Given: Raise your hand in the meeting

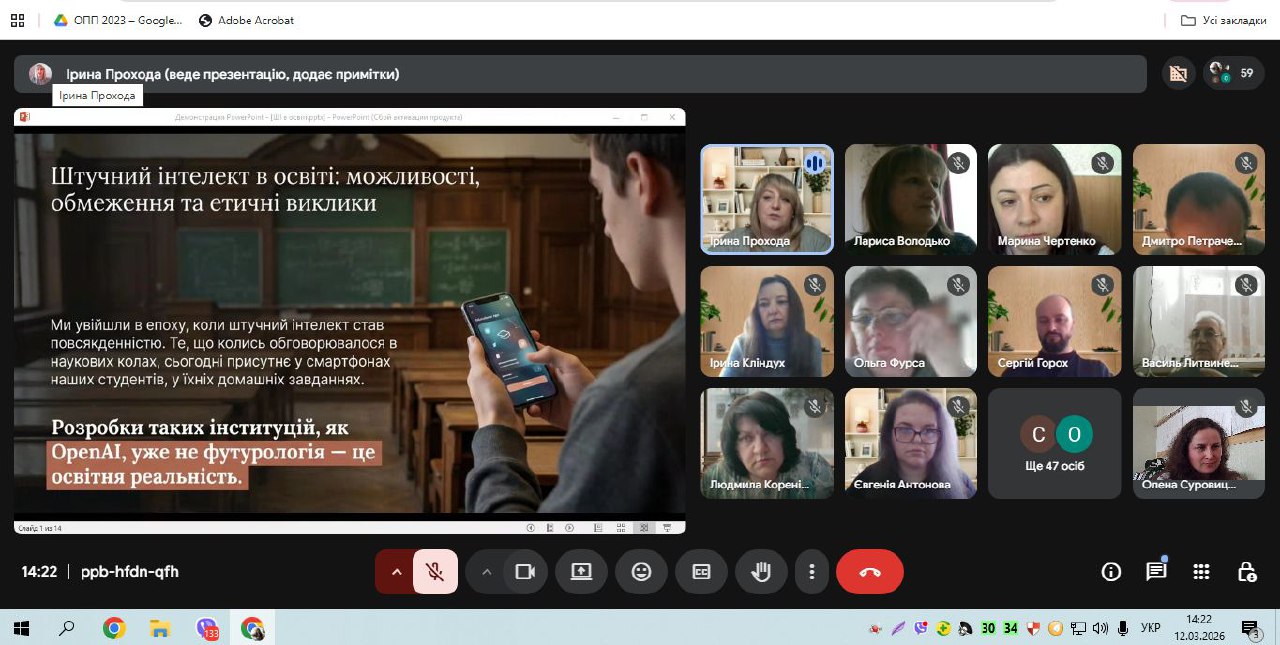Looking at the screenshot, I should point(761,572).
